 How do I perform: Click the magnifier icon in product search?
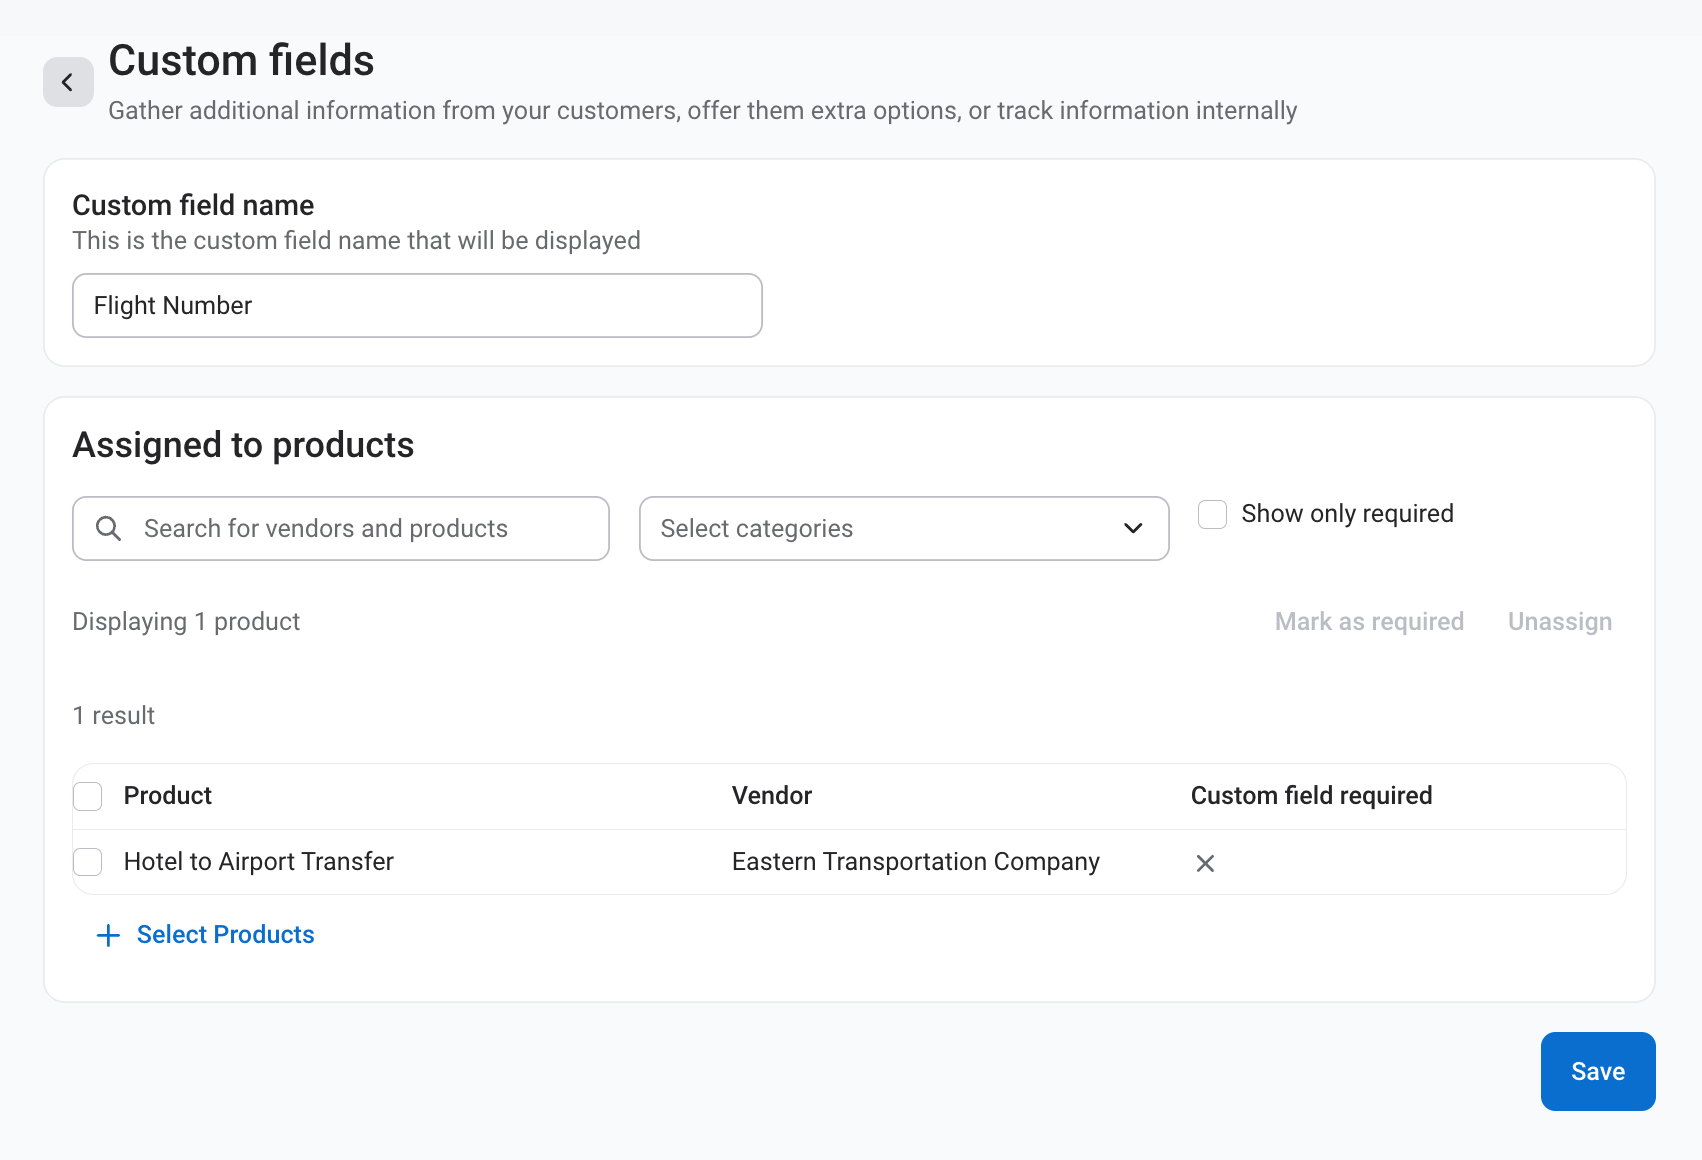[x=108, y=528]
